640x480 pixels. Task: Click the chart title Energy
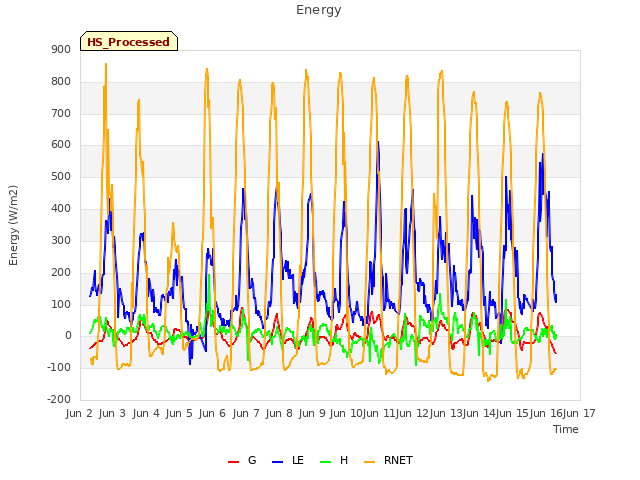pos(318,10)
